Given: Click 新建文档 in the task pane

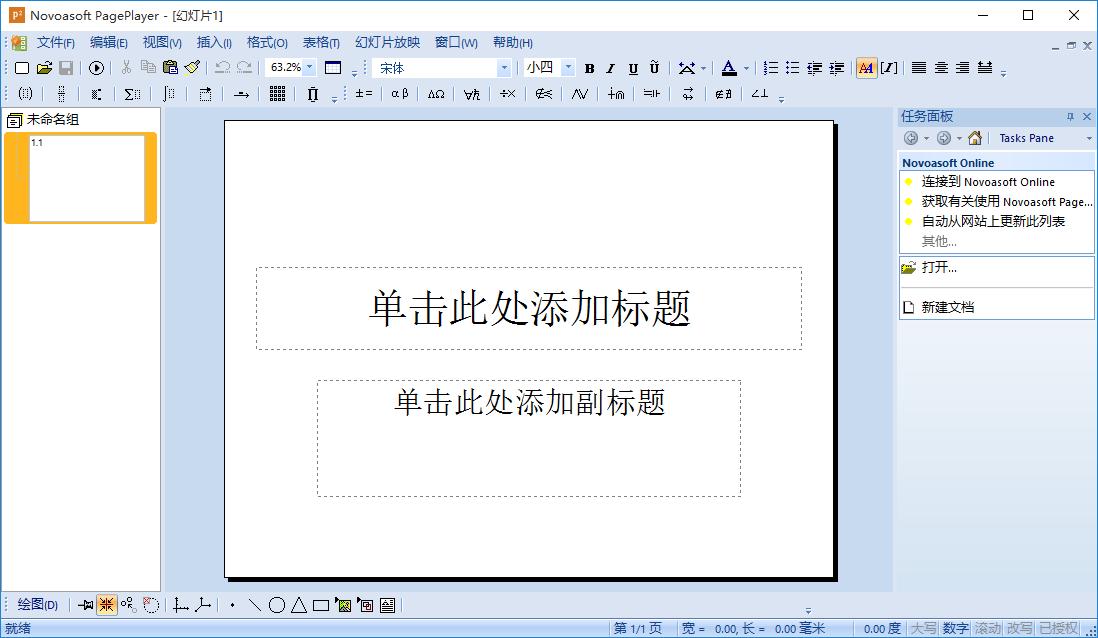Looking at the screenshot, I should click(947, 307).
